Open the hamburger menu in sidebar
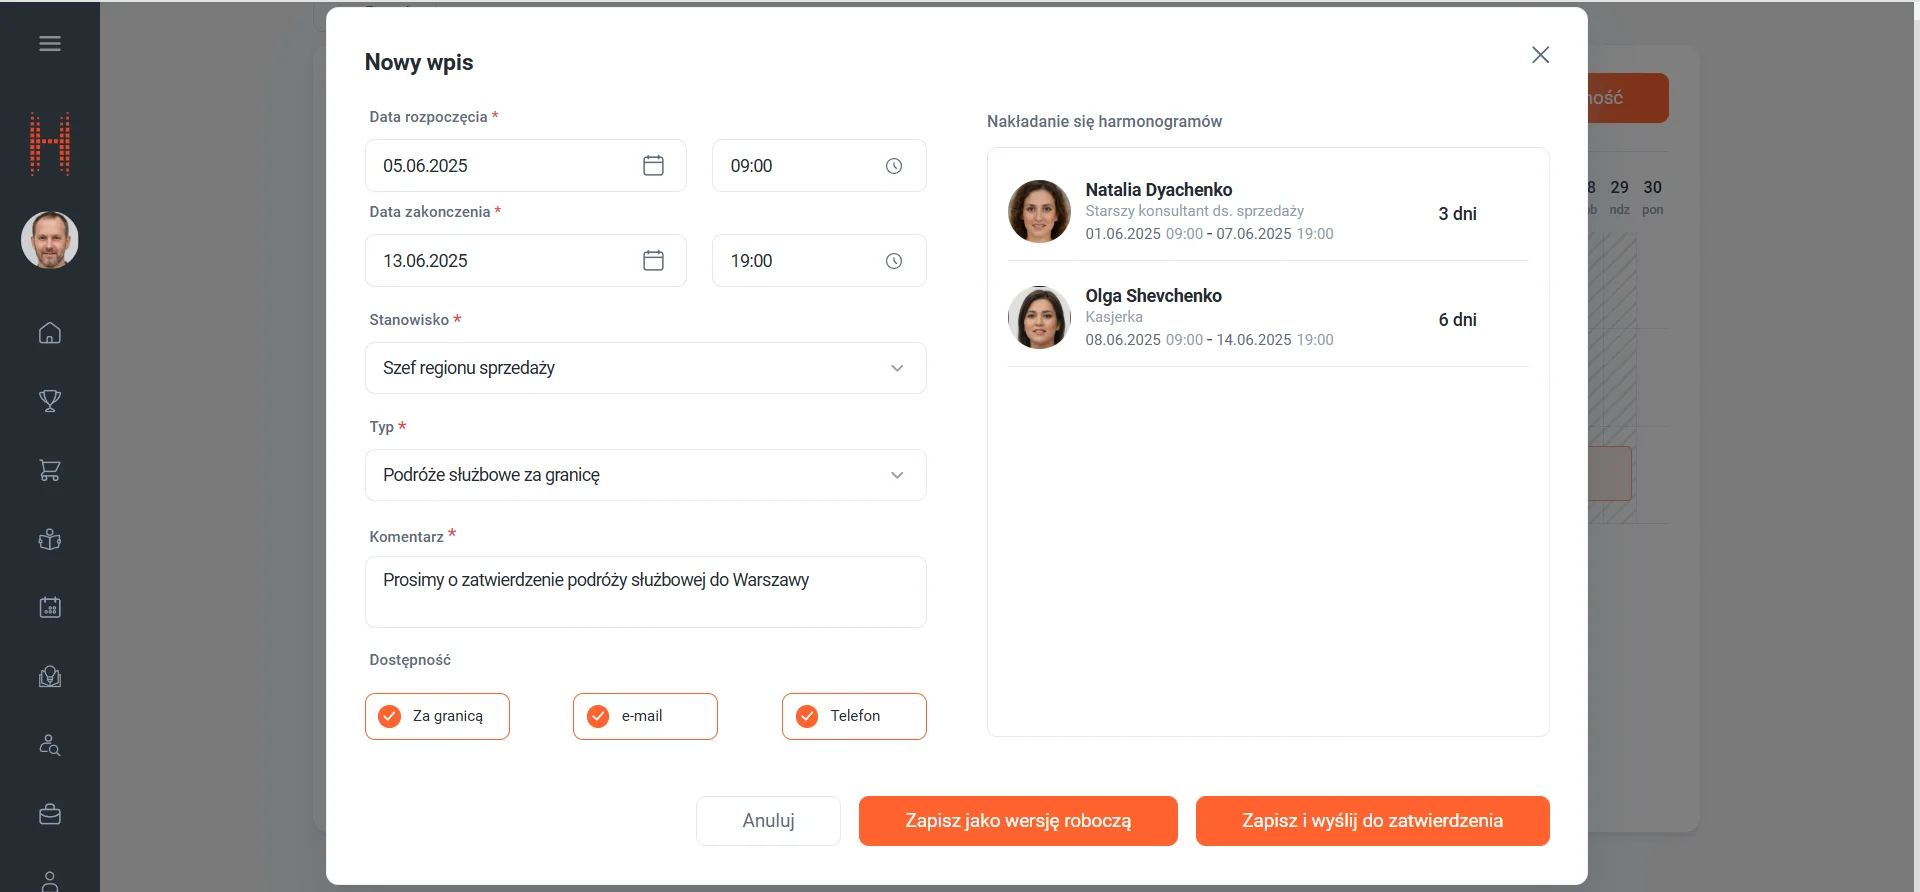This screenshot has height=892, width=1920. pos(50,44)
